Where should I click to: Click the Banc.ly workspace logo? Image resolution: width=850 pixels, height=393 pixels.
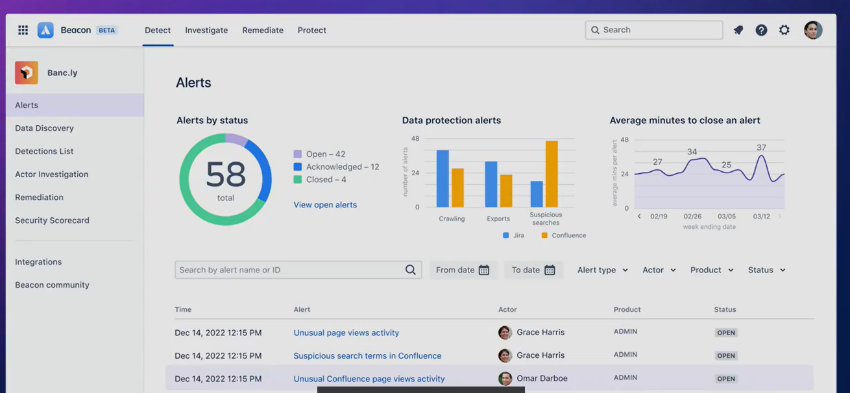(x=27, y=73)
